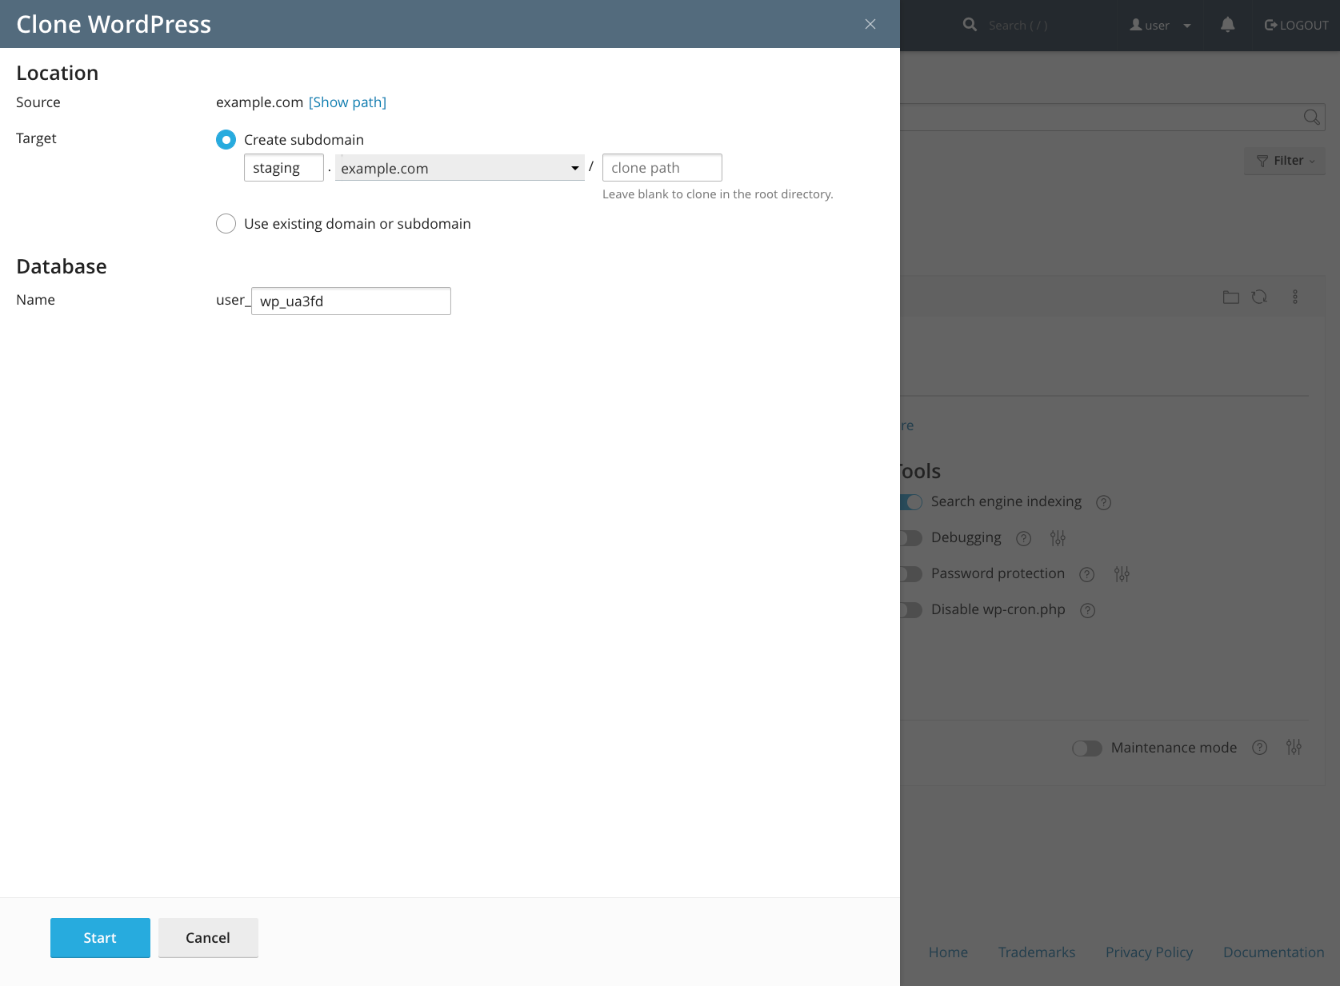This screenshot has width=1341, height=986.
Task: Open the three-dot overflow menu
Action: 1295,296
